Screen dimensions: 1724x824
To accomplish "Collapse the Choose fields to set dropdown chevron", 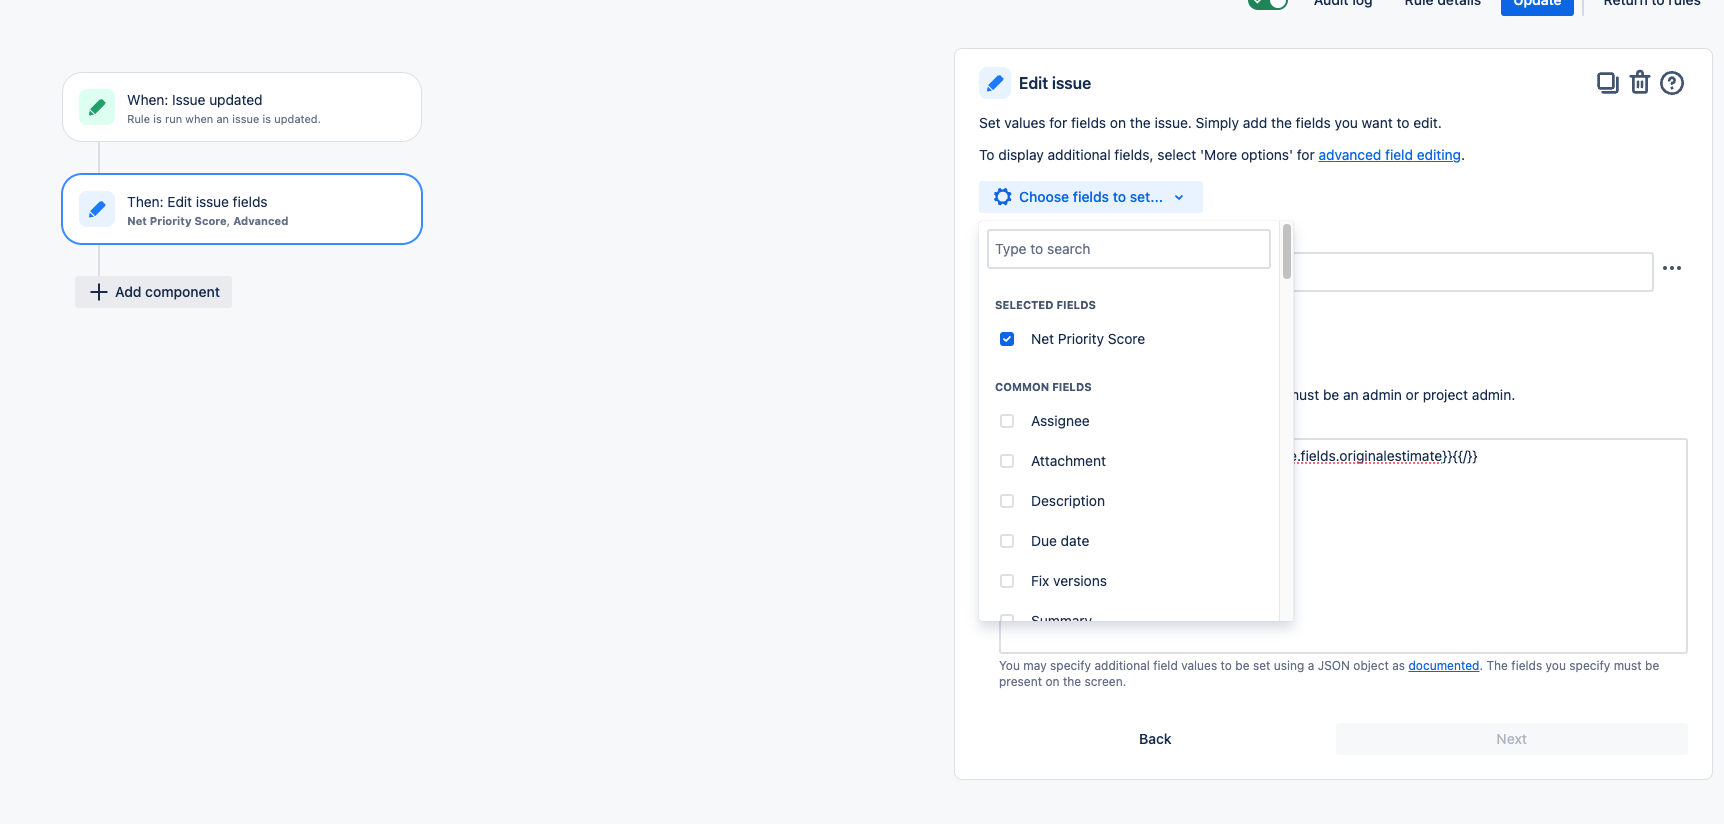I will [1179, 197].
